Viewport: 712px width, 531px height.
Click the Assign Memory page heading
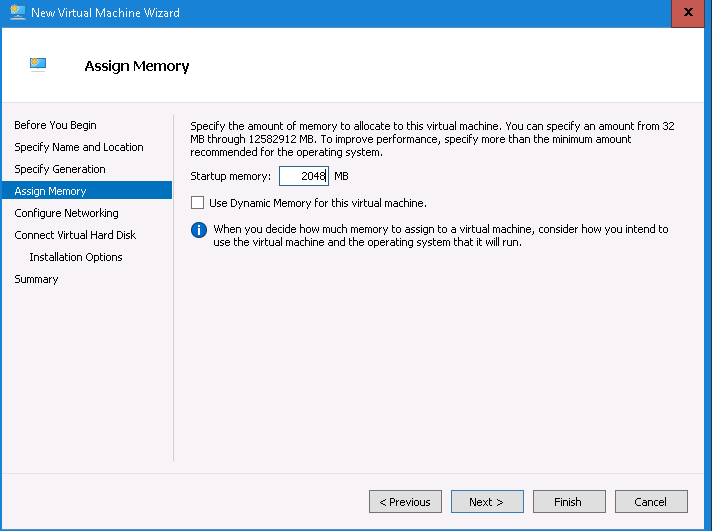(x=137, y=66)
